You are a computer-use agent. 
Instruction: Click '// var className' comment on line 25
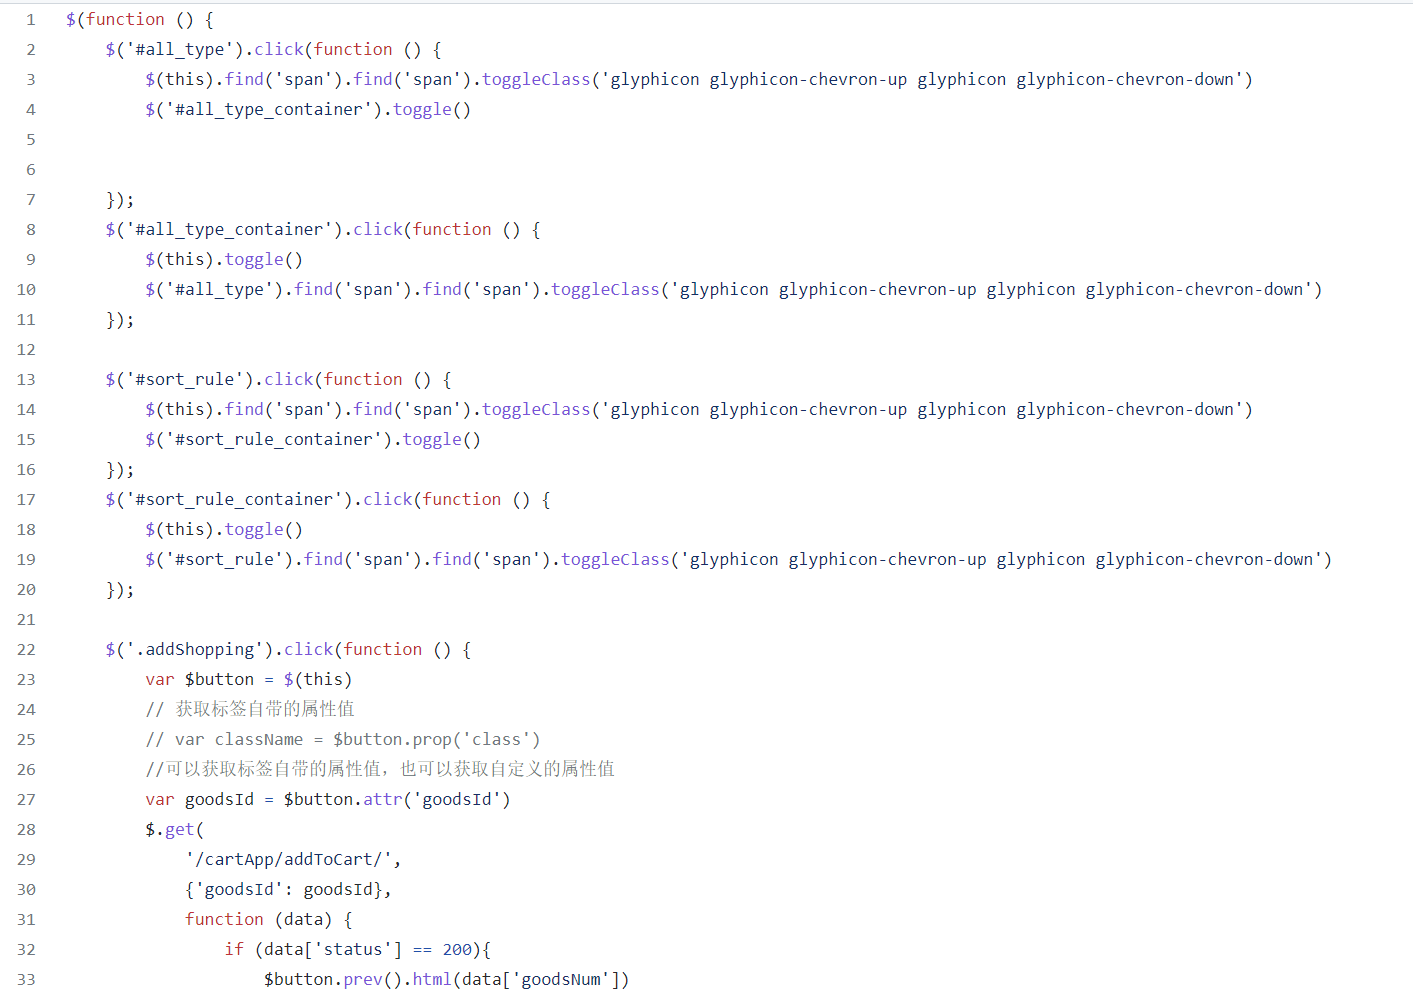pos(343,740)
